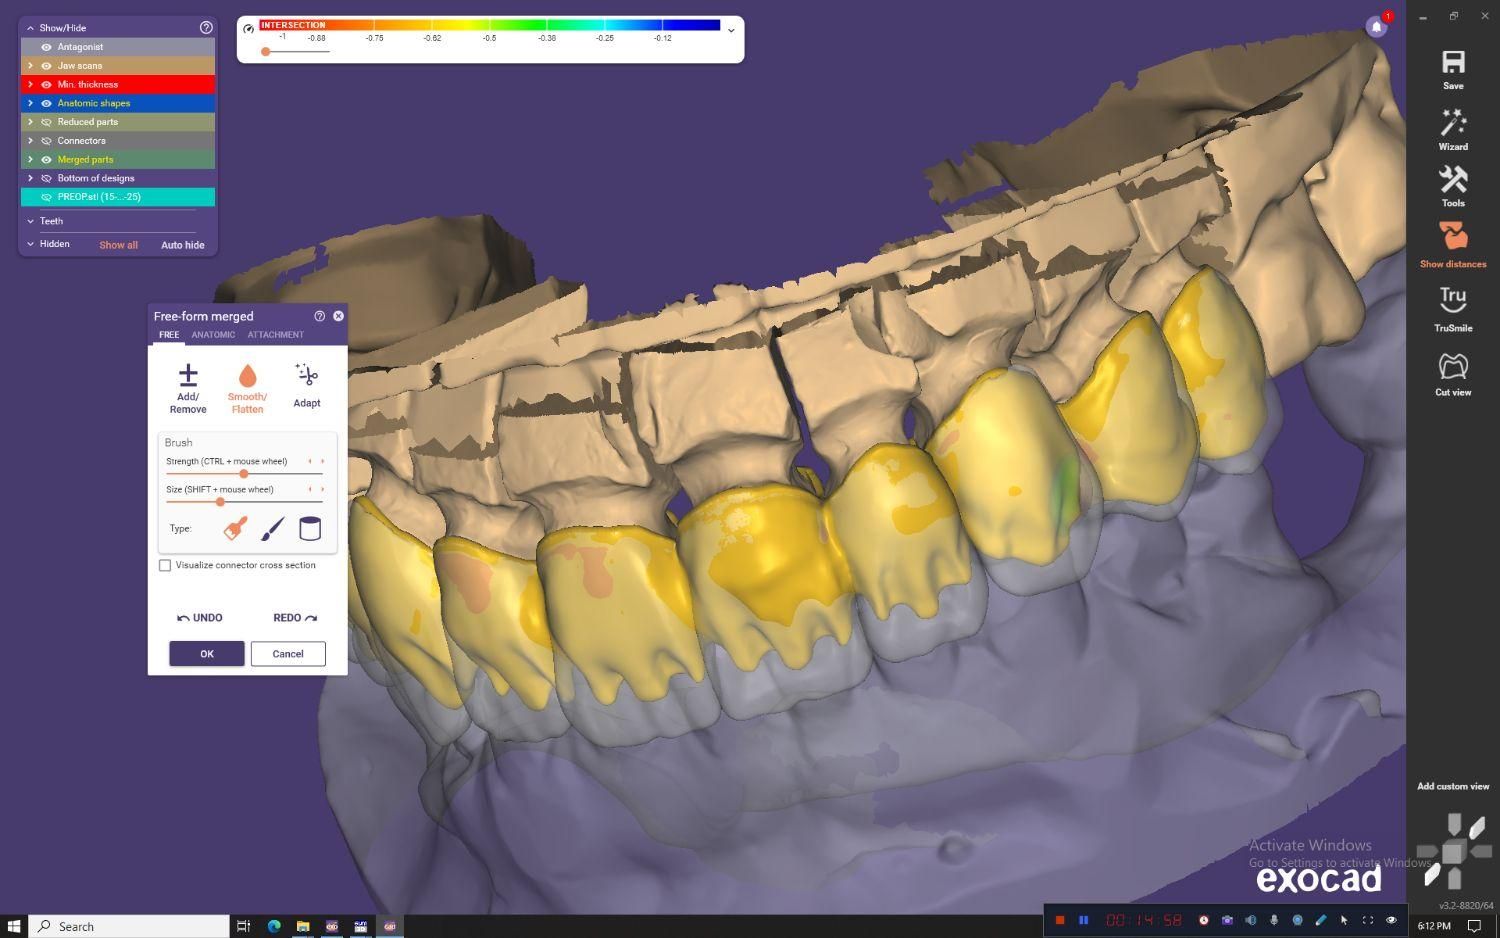Open help for Free-form merged dialog
1500x938 pixels.
320,316
